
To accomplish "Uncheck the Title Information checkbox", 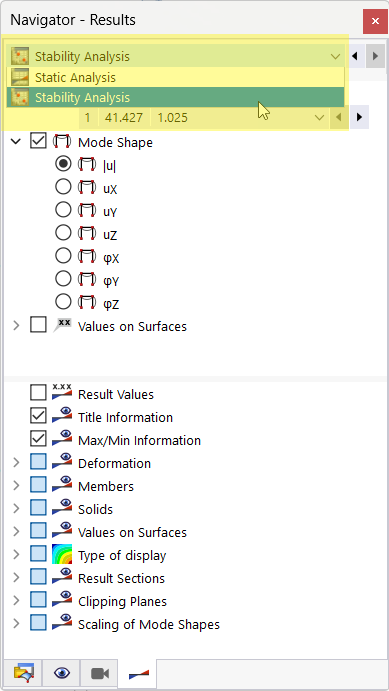I will [38, 416].
